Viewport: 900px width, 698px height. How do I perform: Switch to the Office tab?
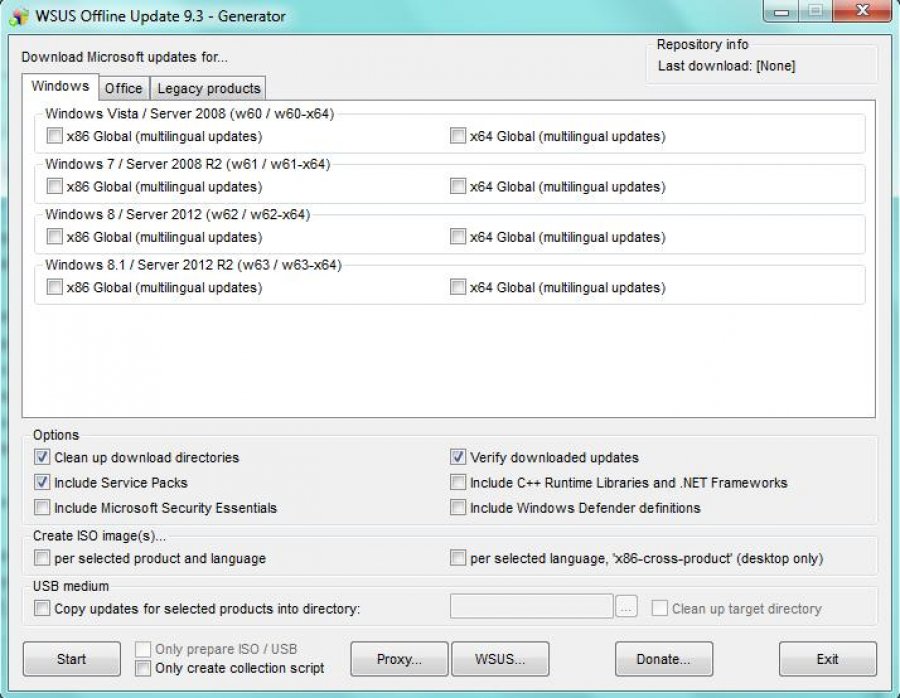pos(123,88)
